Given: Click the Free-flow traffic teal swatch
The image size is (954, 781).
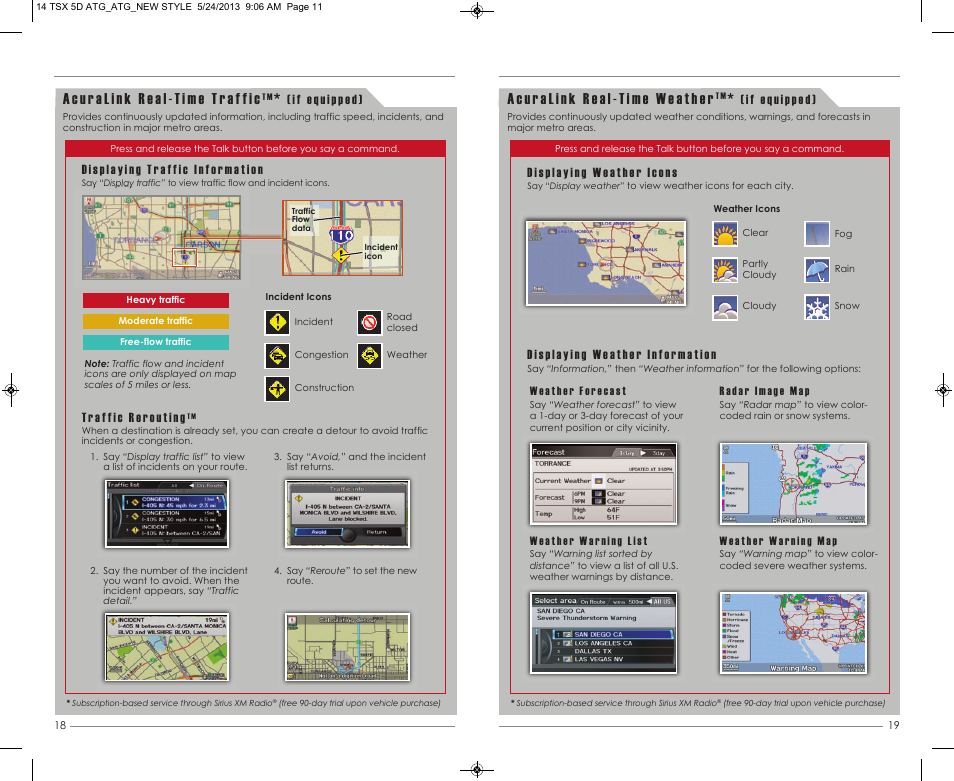Looking at the screenshot, I should click(156, 342).
